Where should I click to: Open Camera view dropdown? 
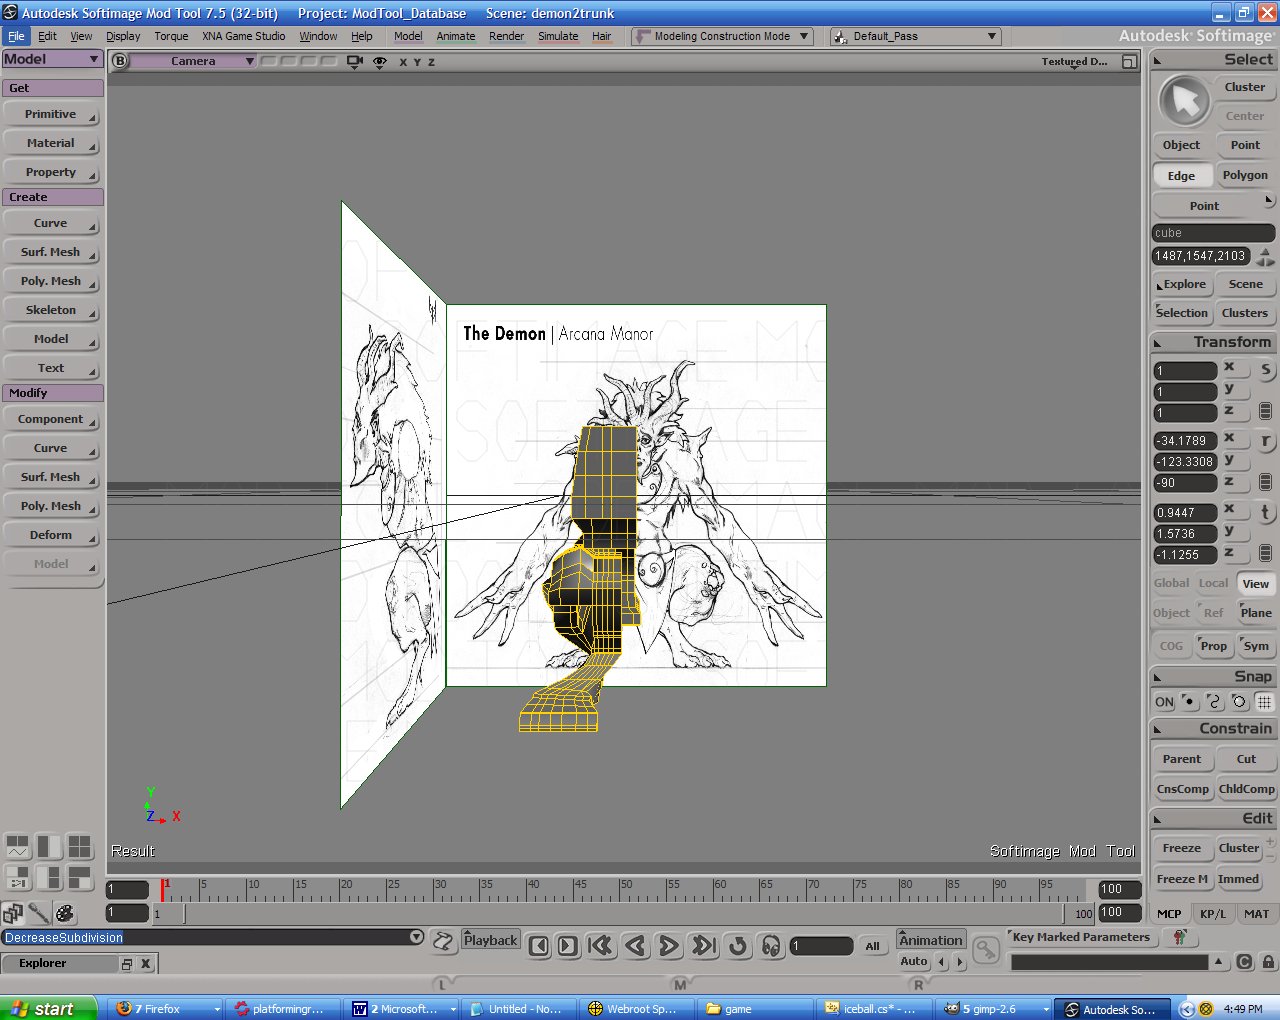(196, 61)
